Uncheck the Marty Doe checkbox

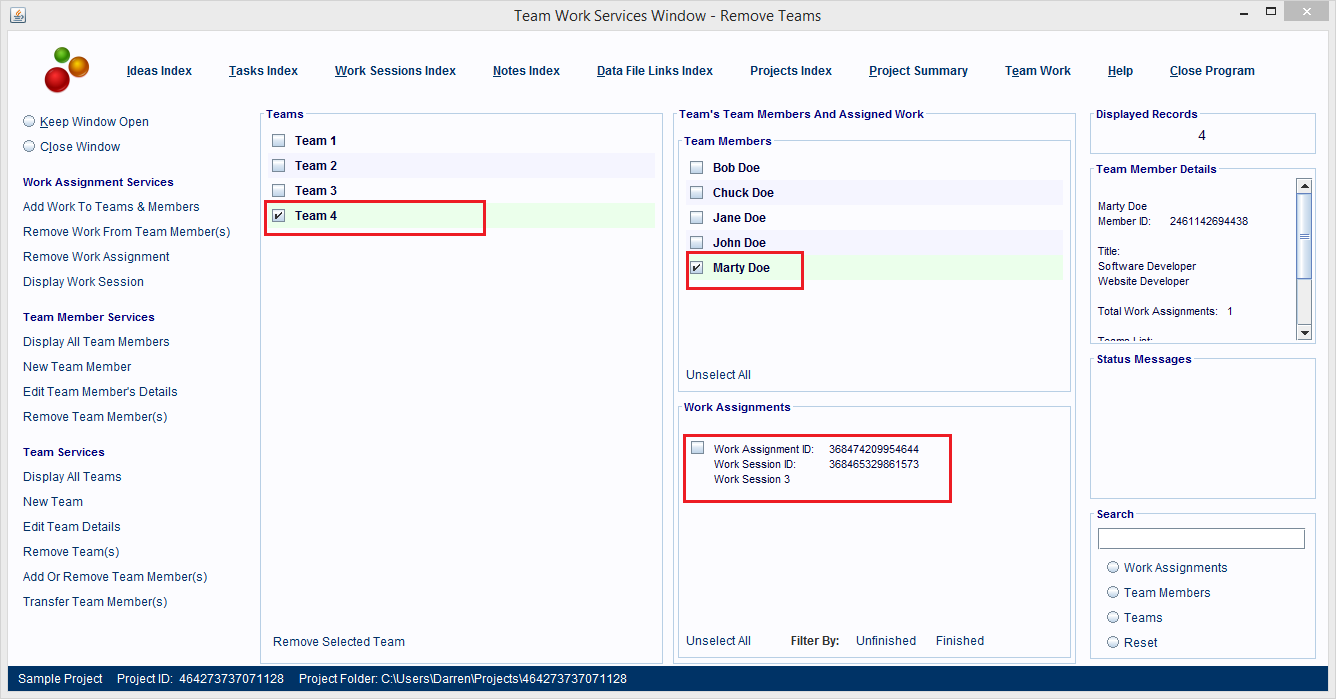(697, 268)
